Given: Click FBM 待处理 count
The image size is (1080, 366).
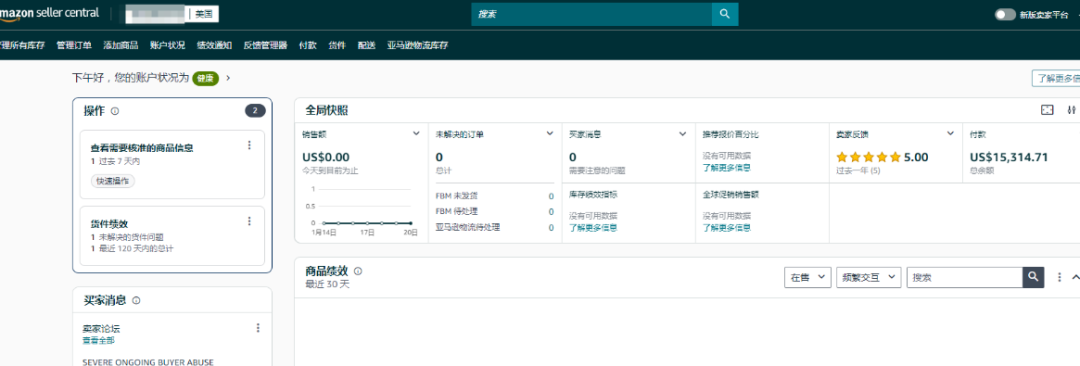Looking at the screenshot, I should coord(551,212).
